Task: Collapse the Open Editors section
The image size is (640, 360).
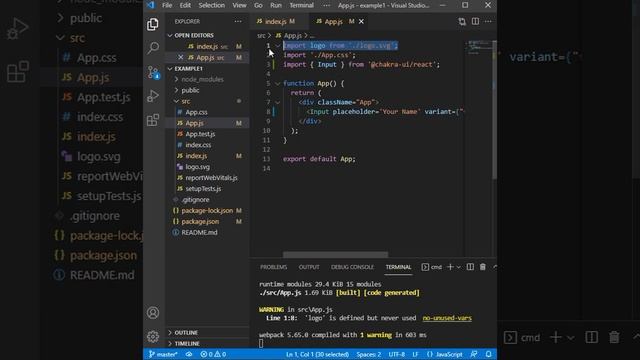Action: tap(194, 36)
